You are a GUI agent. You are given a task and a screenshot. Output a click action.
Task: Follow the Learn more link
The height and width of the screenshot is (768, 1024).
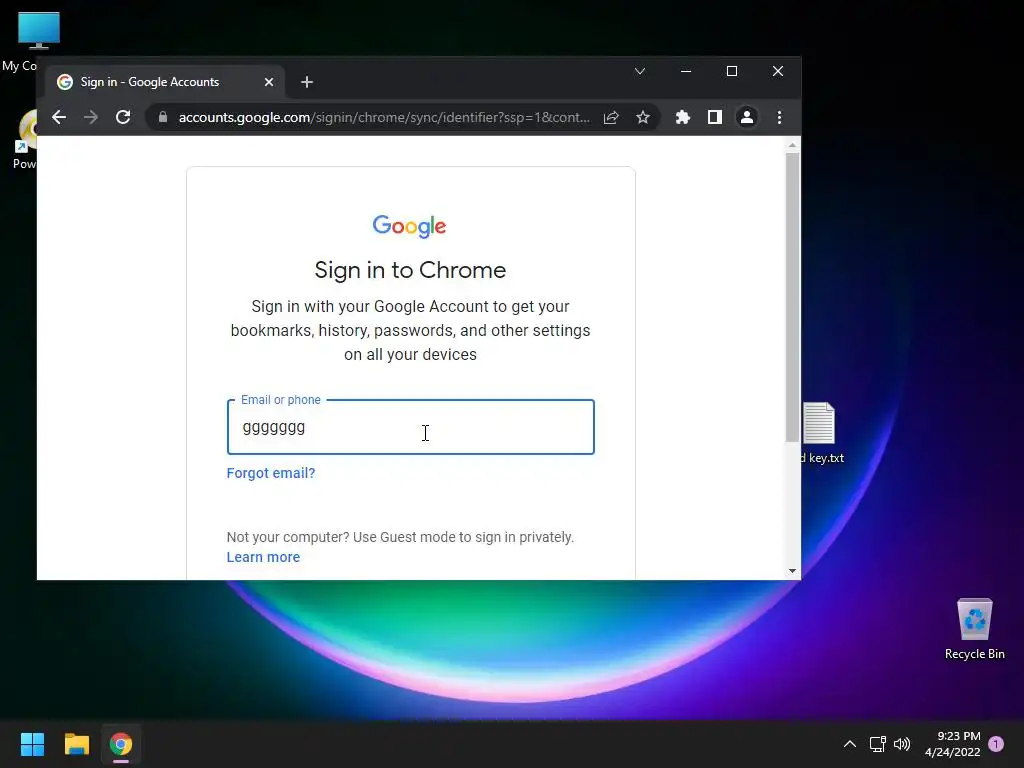click(x=263, y=557)
